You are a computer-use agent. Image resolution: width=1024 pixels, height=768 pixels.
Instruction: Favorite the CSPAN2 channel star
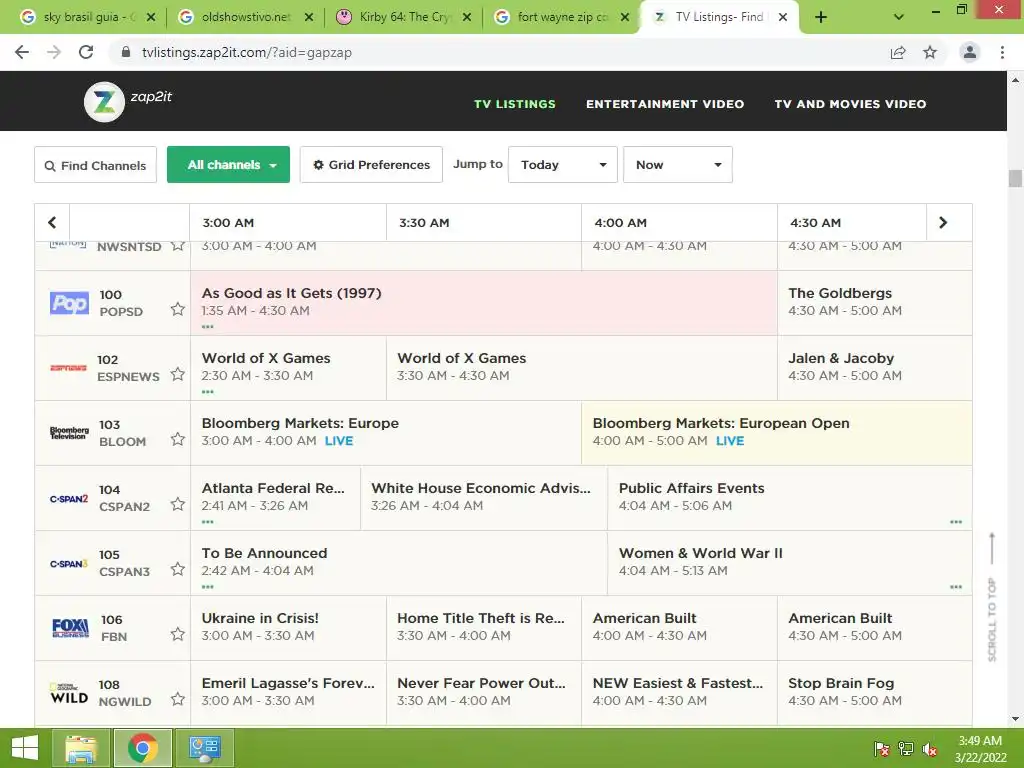[178, 504]
